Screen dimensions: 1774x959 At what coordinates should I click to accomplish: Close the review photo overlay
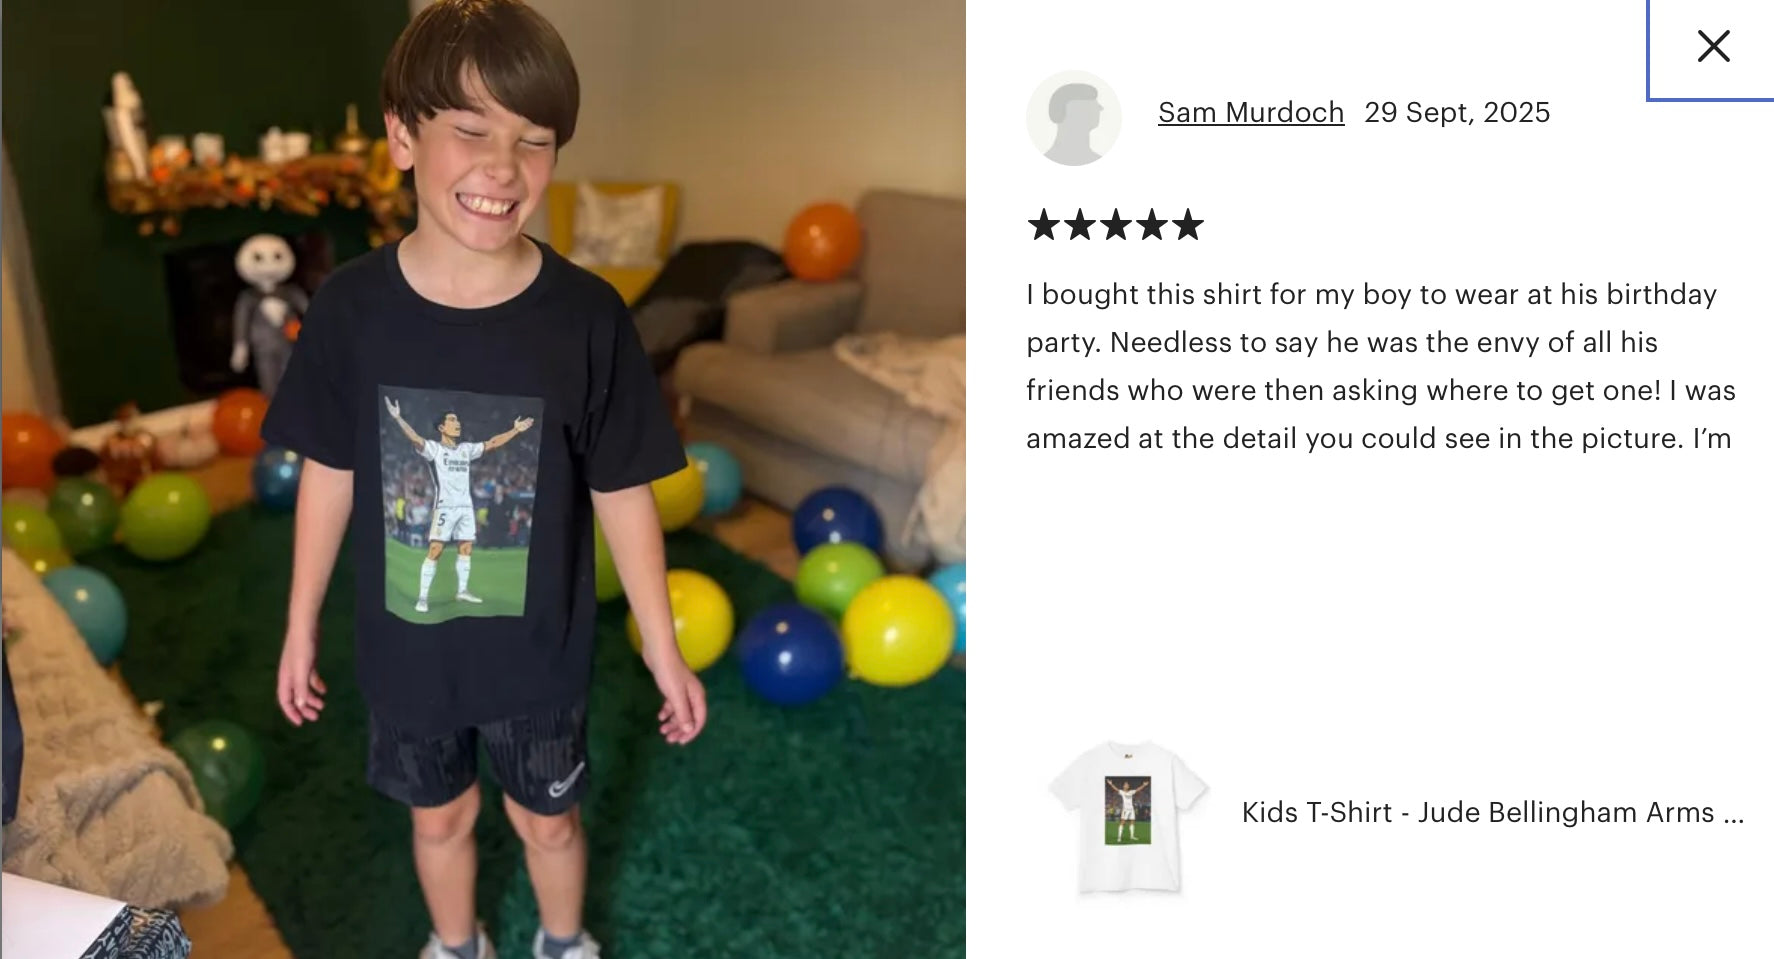point(1713,46)
